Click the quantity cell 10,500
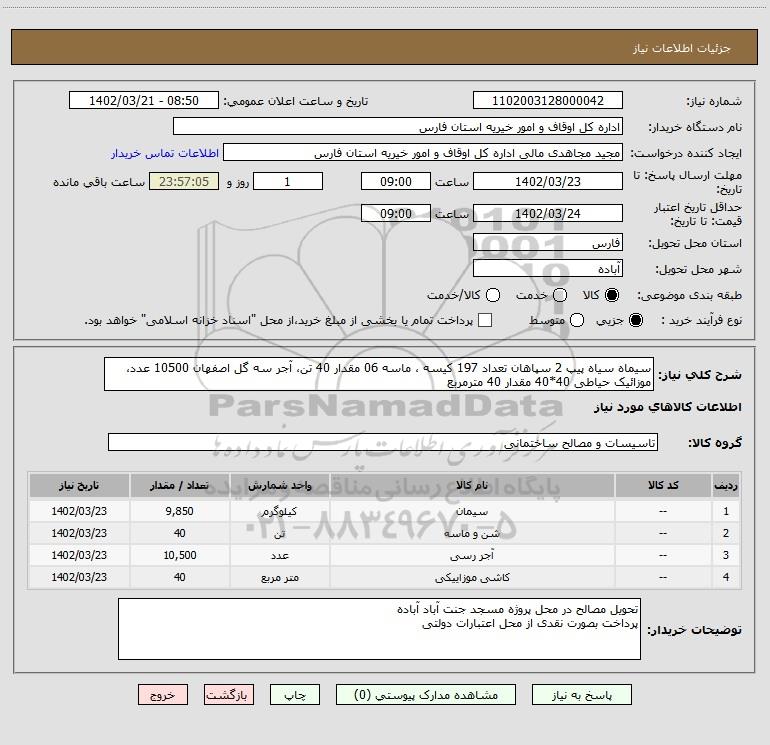 [180, 555]
